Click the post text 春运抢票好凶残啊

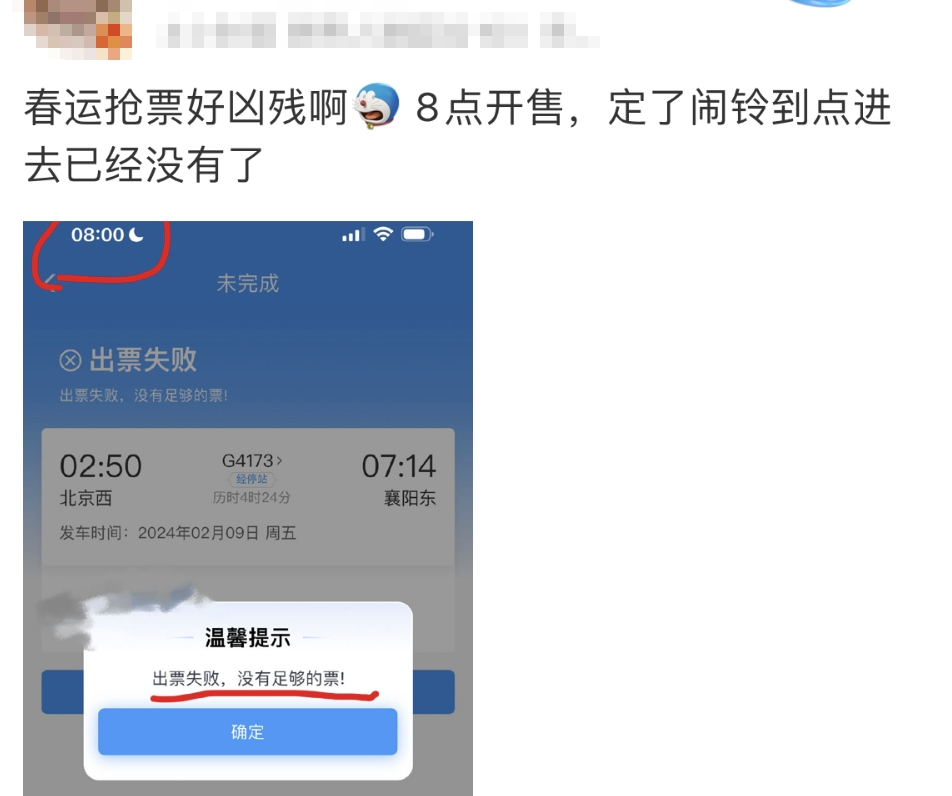point(186,107)
